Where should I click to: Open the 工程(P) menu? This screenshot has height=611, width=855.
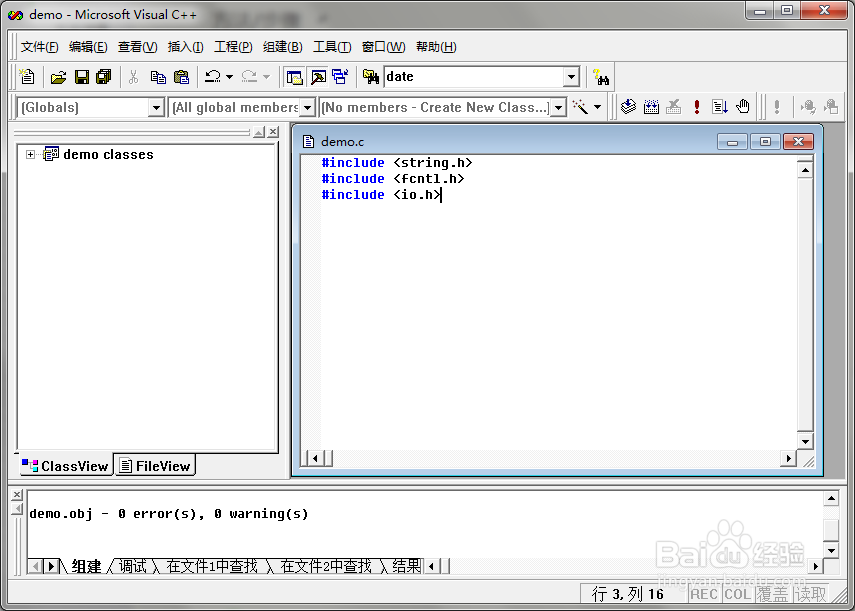[x=233, y=47]
